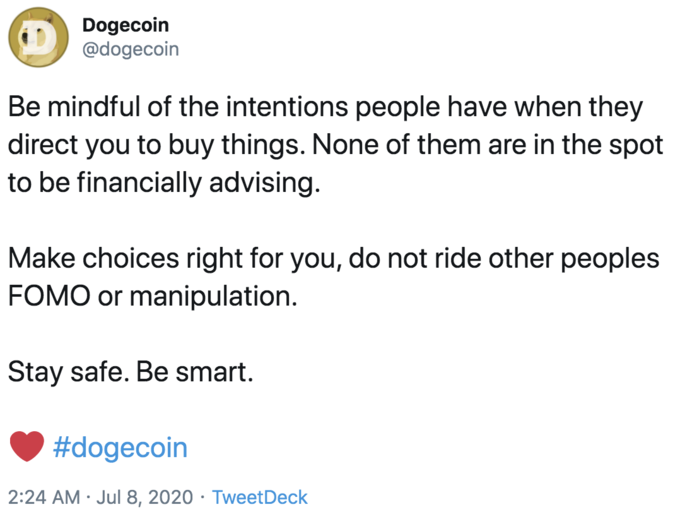
Task: Click the phrase "do not ride other peoples"
Action: pos(504,258)
